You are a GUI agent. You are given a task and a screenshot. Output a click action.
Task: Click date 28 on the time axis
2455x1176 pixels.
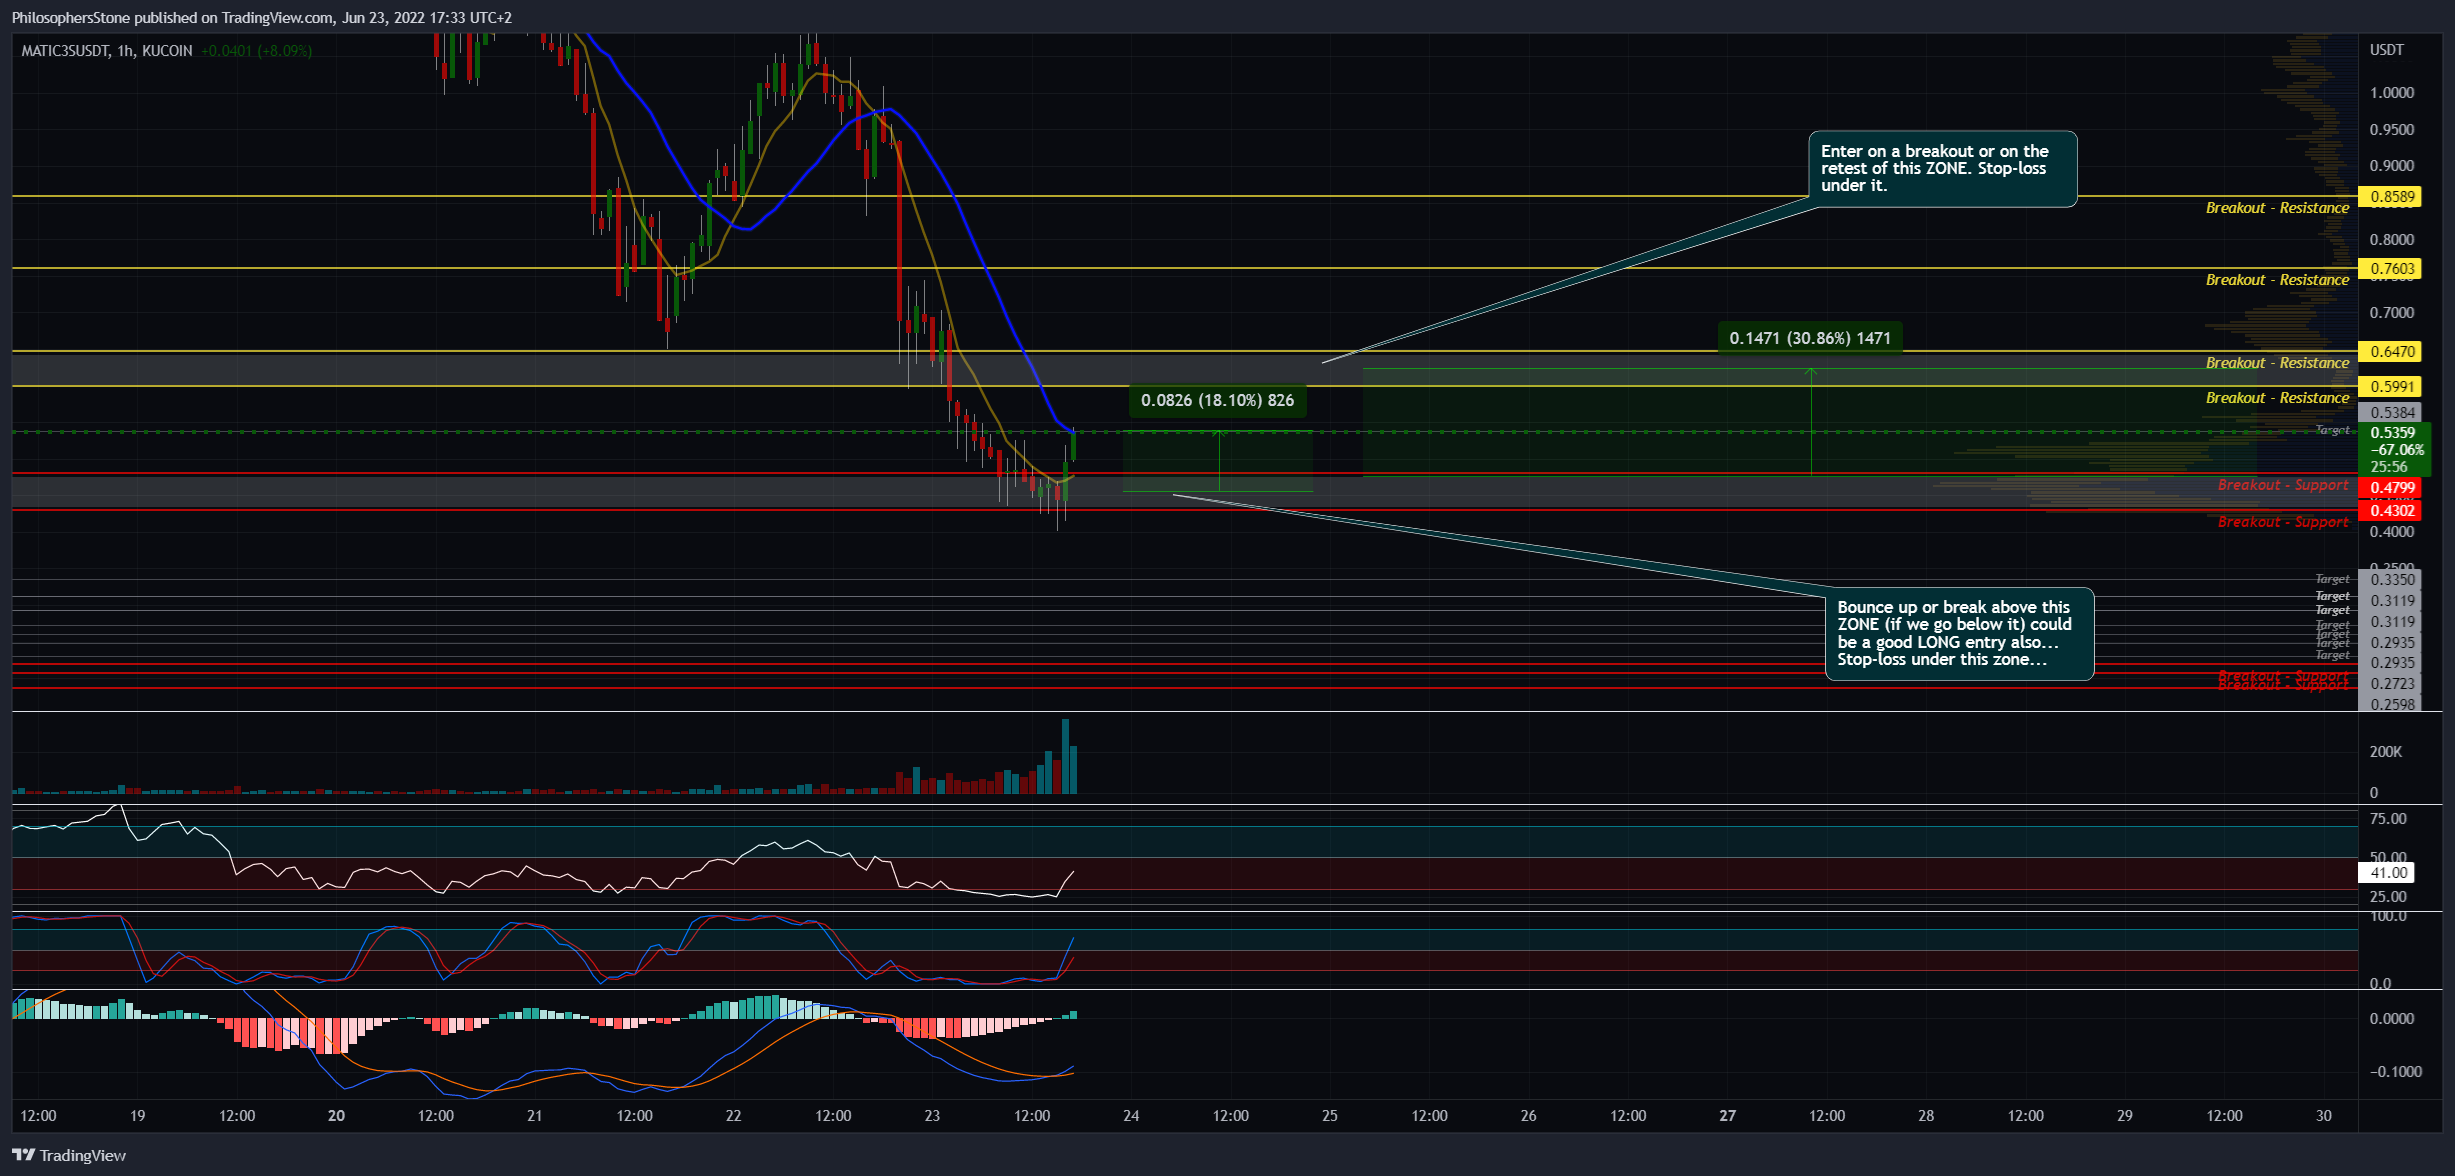click(1926, 1116)
